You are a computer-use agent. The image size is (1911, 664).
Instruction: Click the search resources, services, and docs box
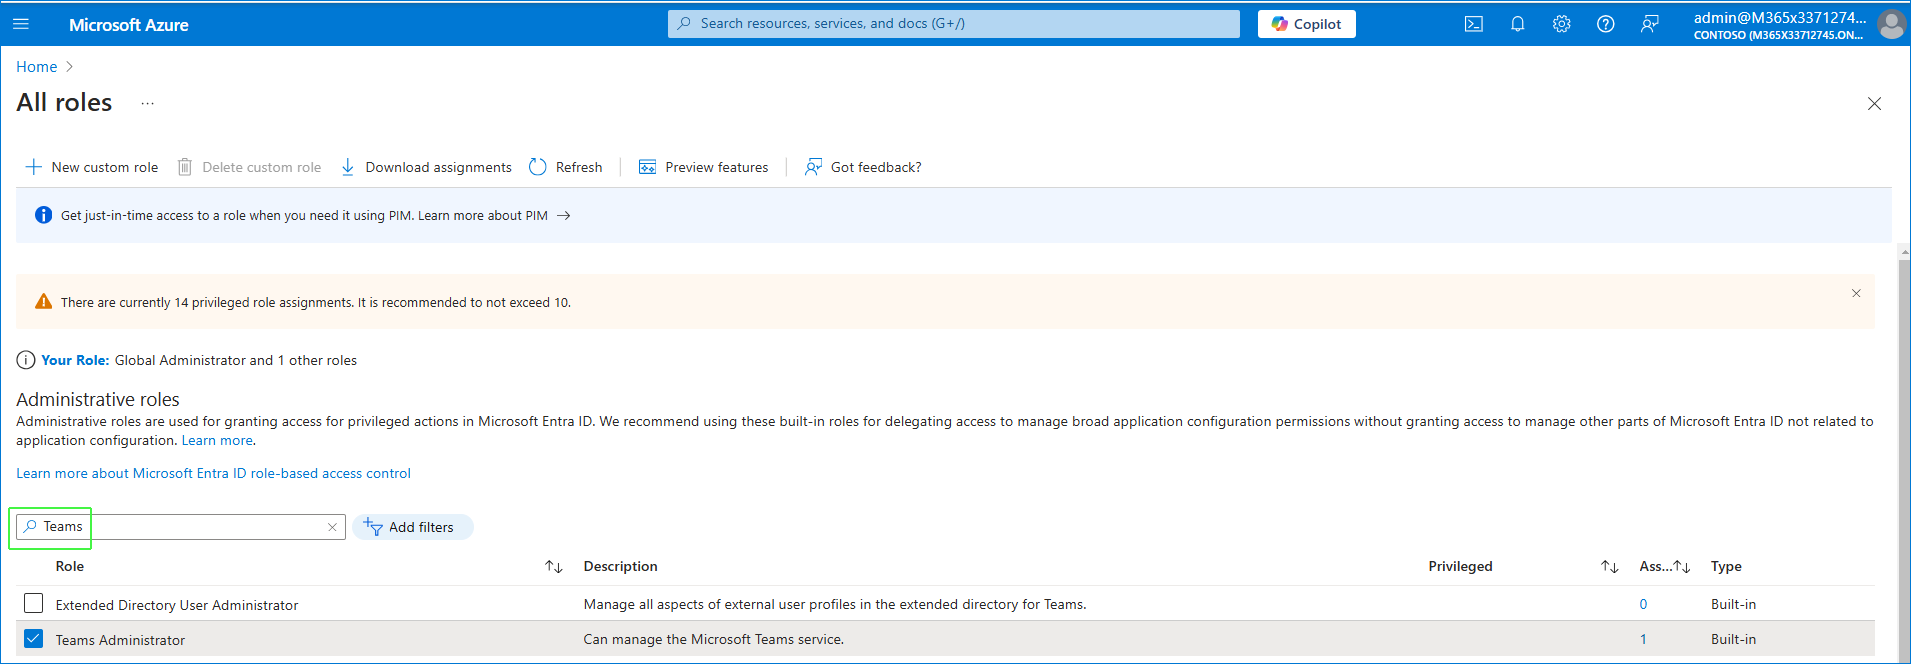(x=953, y=24)
